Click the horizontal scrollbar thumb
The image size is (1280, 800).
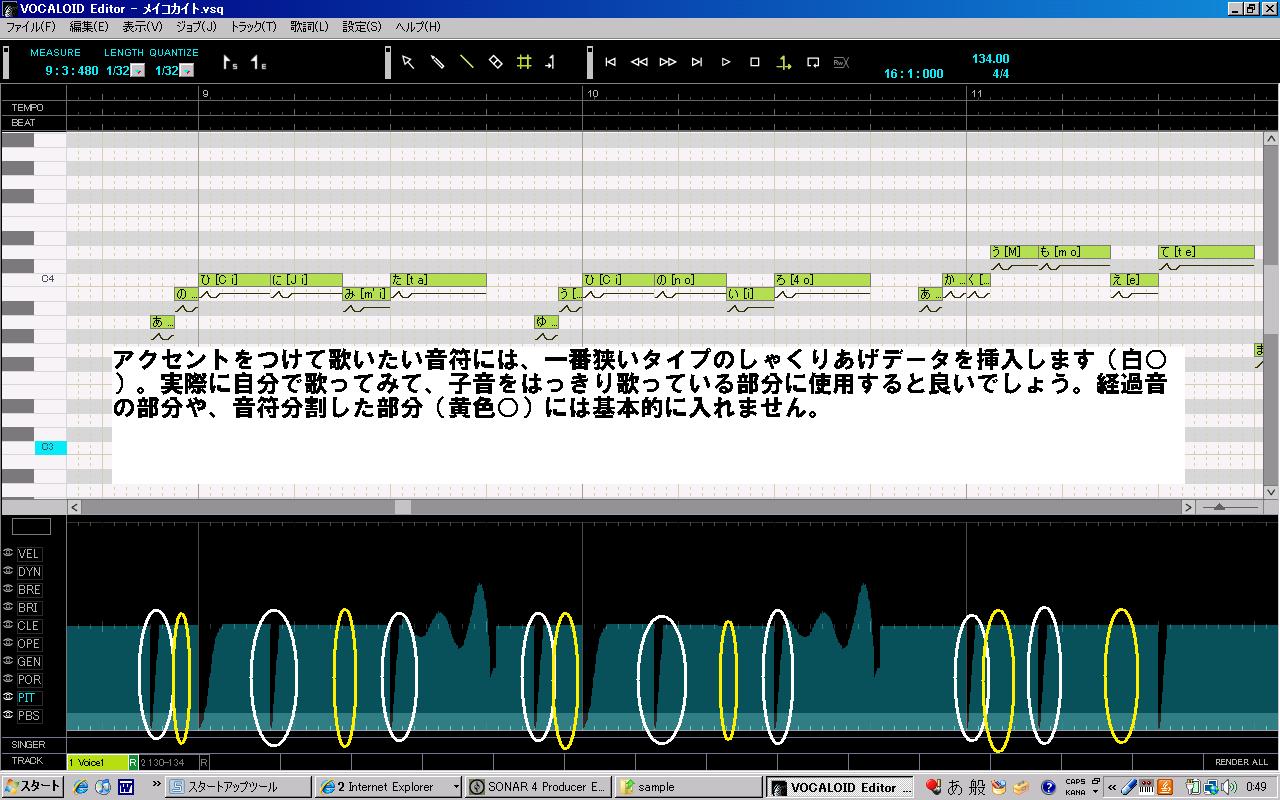403,507
